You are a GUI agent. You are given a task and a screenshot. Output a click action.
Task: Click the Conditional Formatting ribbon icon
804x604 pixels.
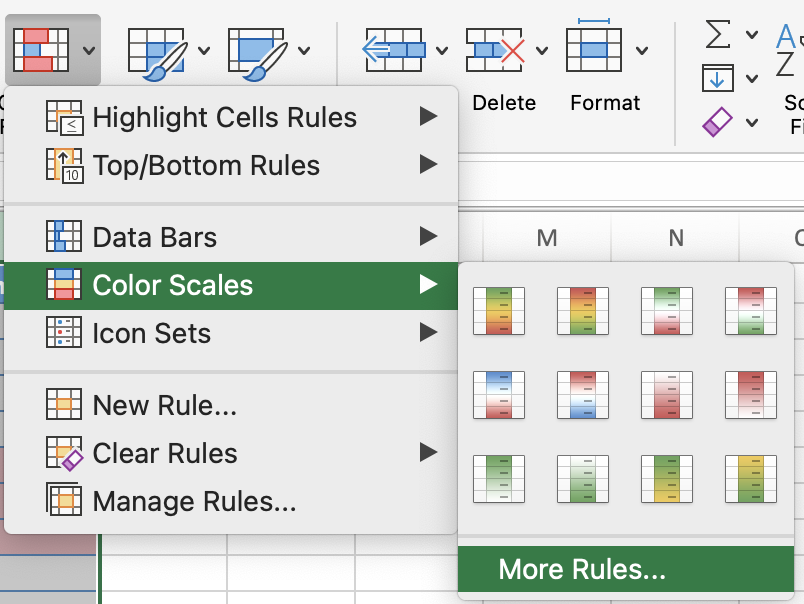point(43,49)
